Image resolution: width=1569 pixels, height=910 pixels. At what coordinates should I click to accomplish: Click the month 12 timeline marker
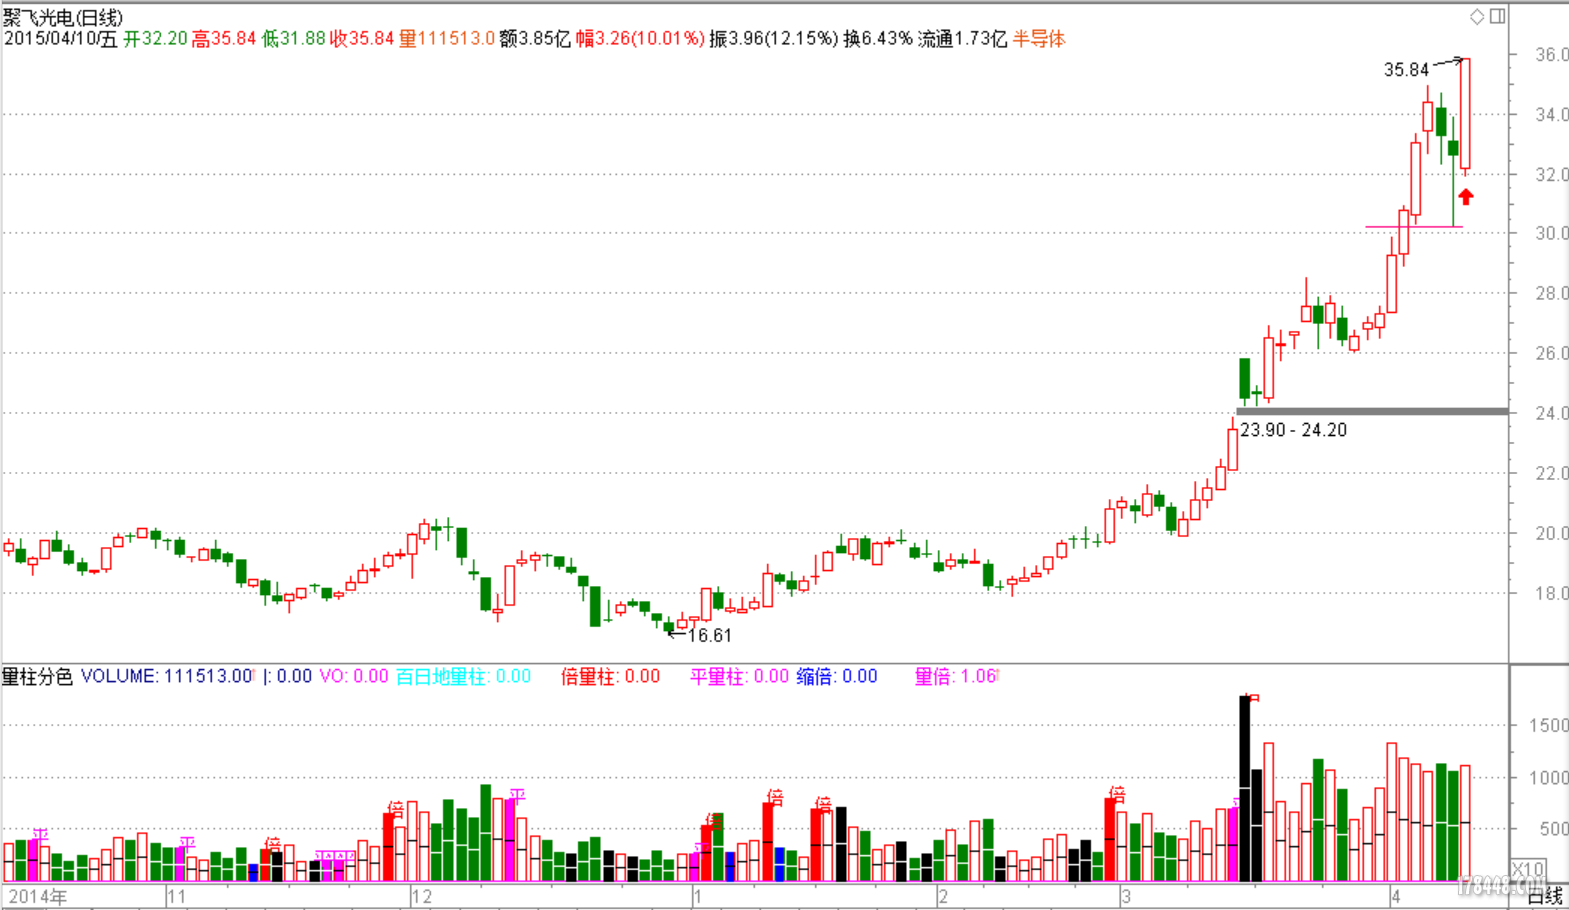pyautogui.click(x=422, y=896)
